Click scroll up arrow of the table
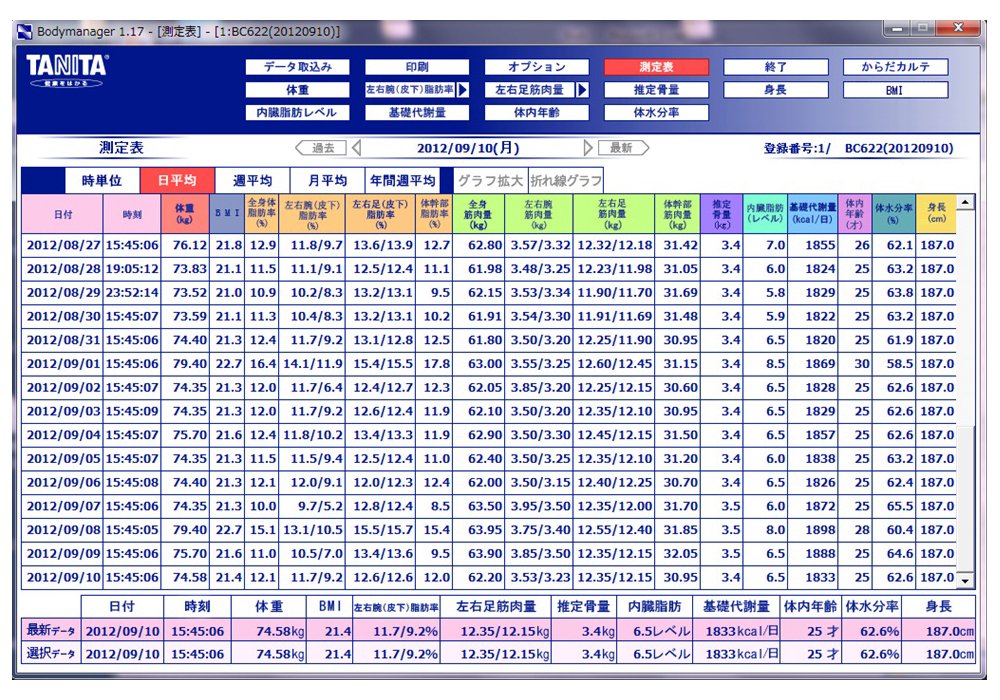The image size is (1000, 700). (x=964, y=203)
